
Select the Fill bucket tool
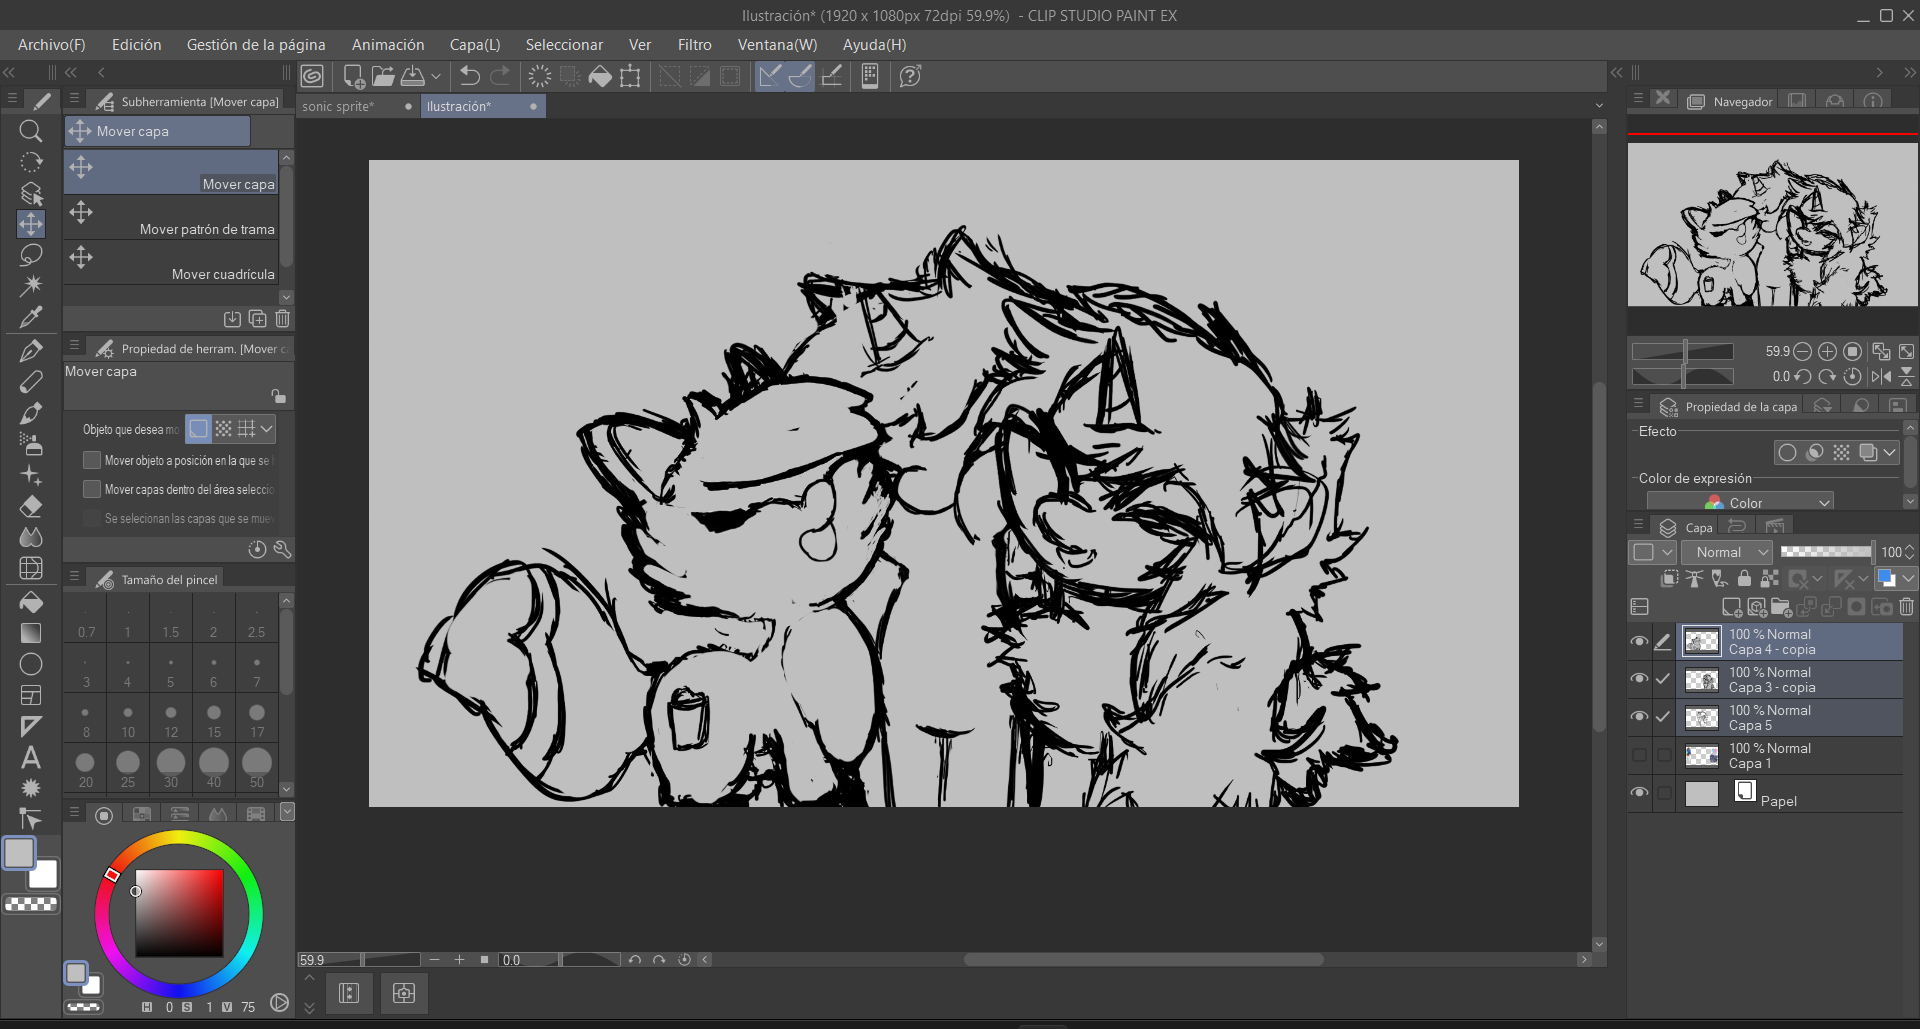(x=31, y=602)
